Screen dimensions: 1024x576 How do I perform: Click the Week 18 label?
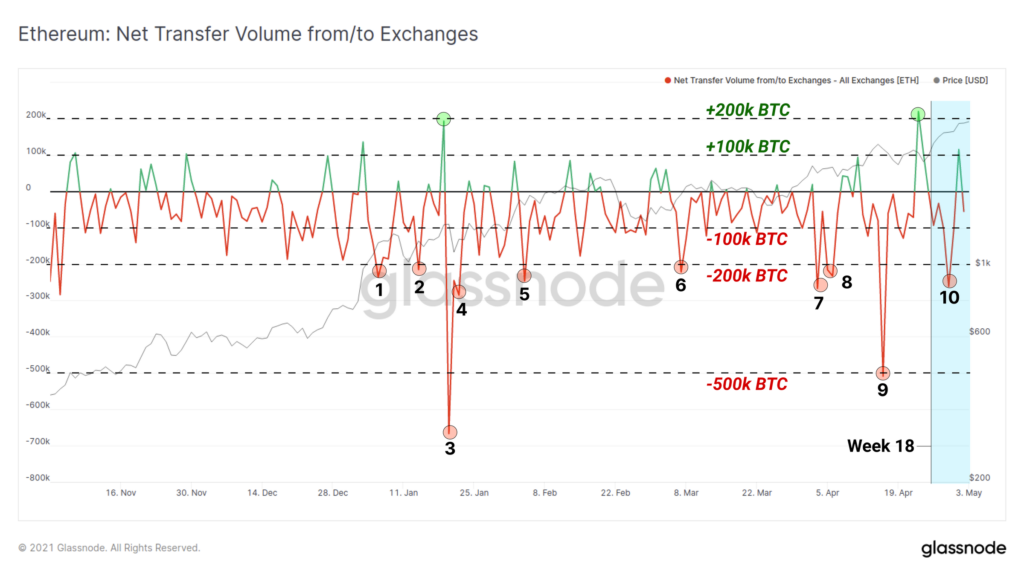coord(880,446)
